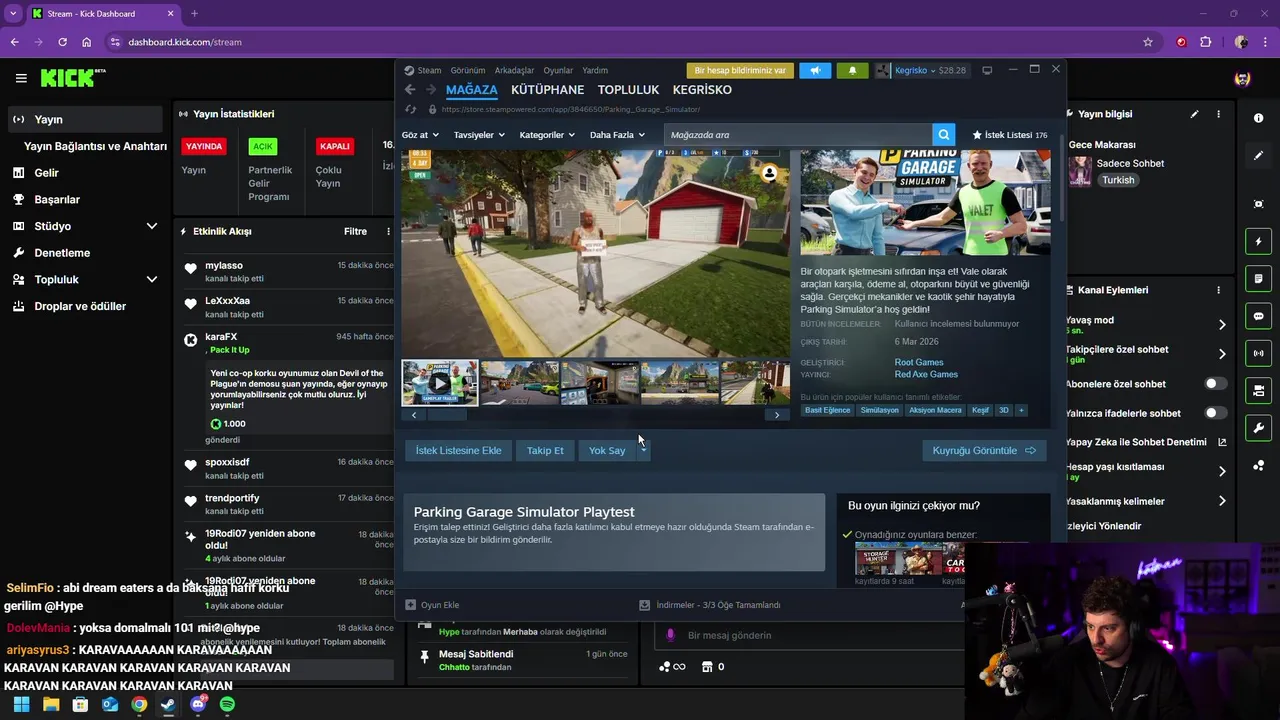The height and width of the screenshot is (720, 1280).
Task: Open Görünüm menu in Steam
Action: (467, 71)
